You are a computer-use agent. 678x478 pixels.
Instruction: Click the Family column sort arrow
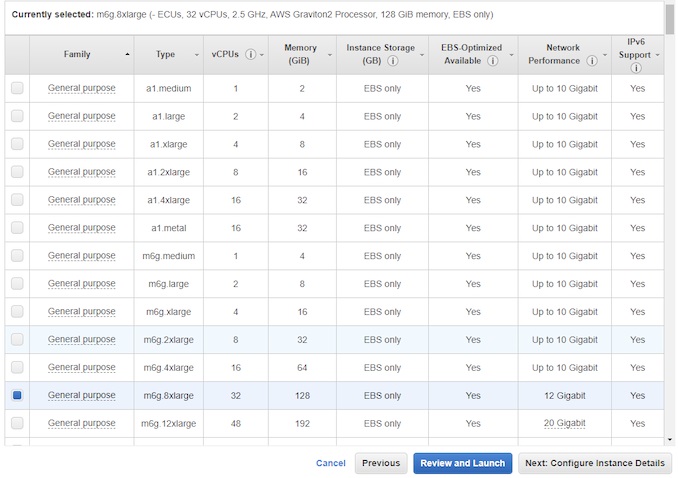pyautogui.click(x=127, y=54)
